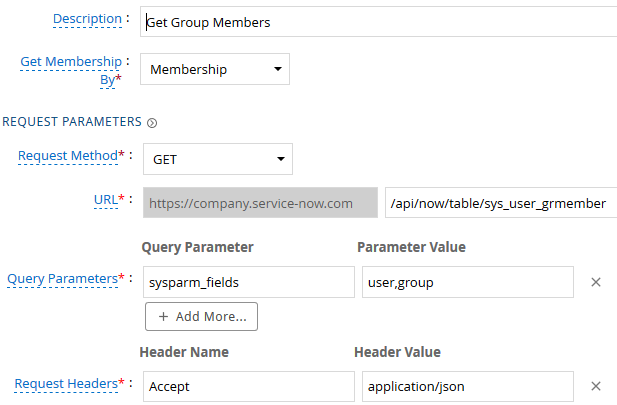Image resolution: width=617 pixels, height=405 pixels.
Task: Click the application/json header value field
Action: [467, 387]
